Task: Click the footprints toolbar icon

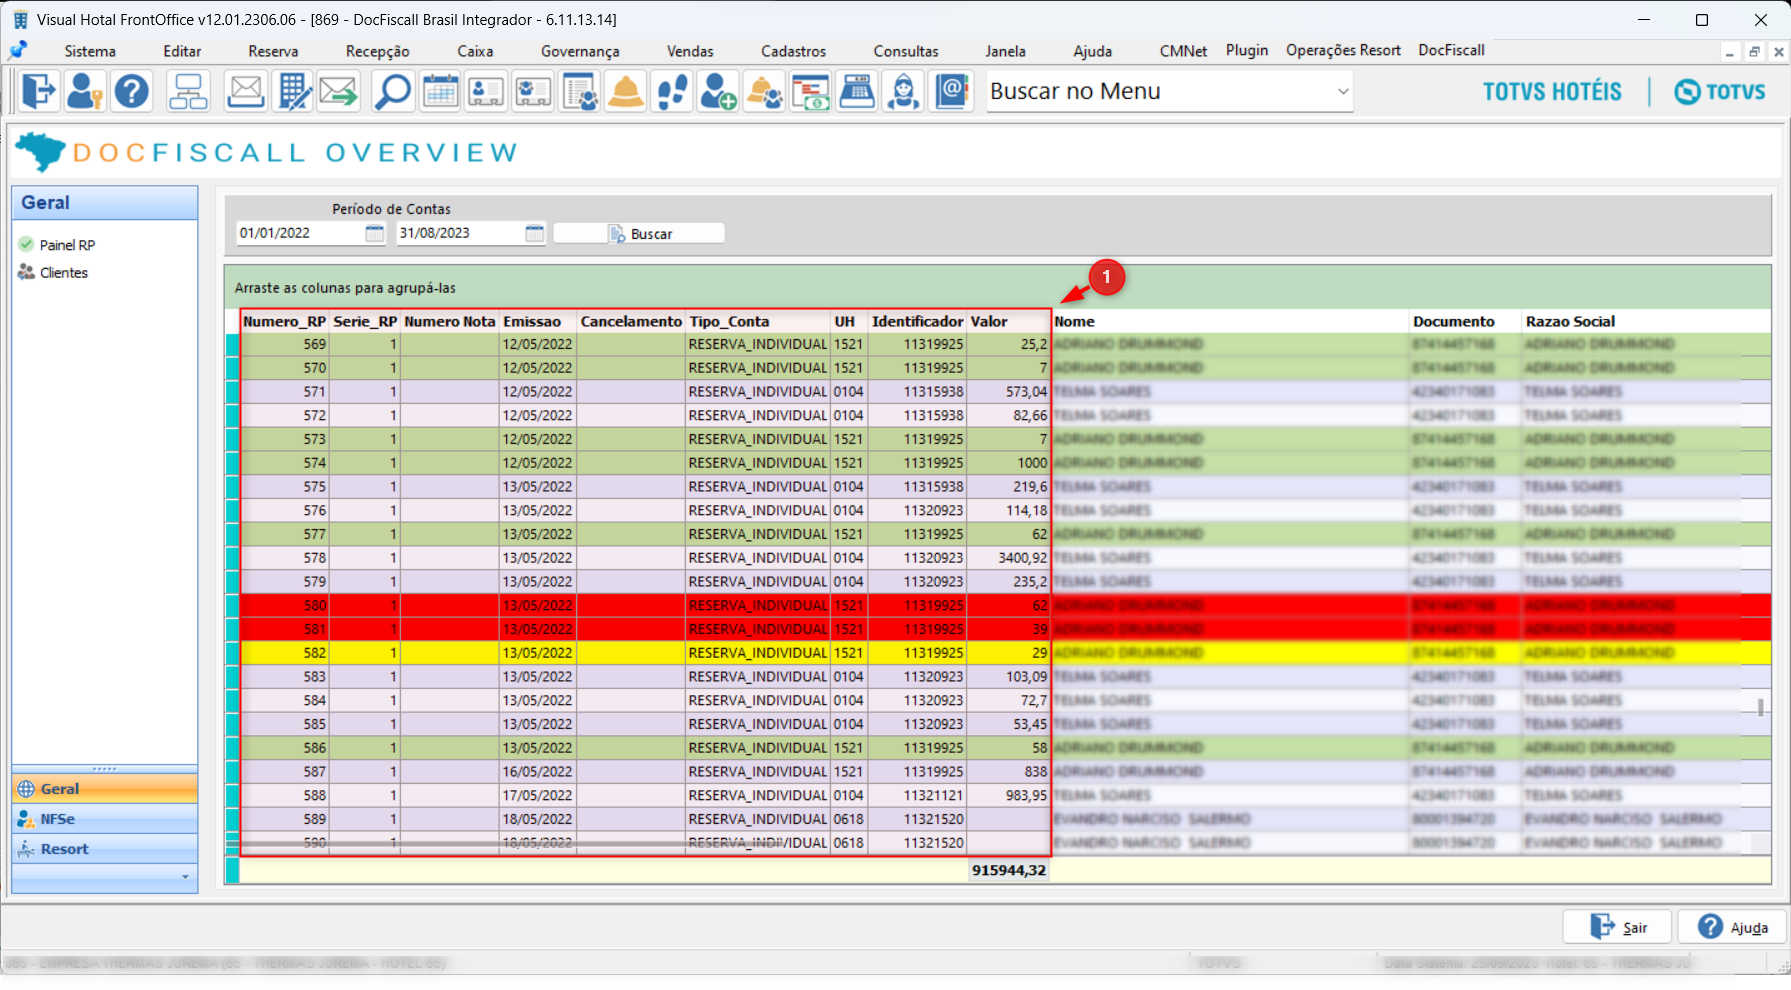Action: pyautogui.click(x=672, y=91)
